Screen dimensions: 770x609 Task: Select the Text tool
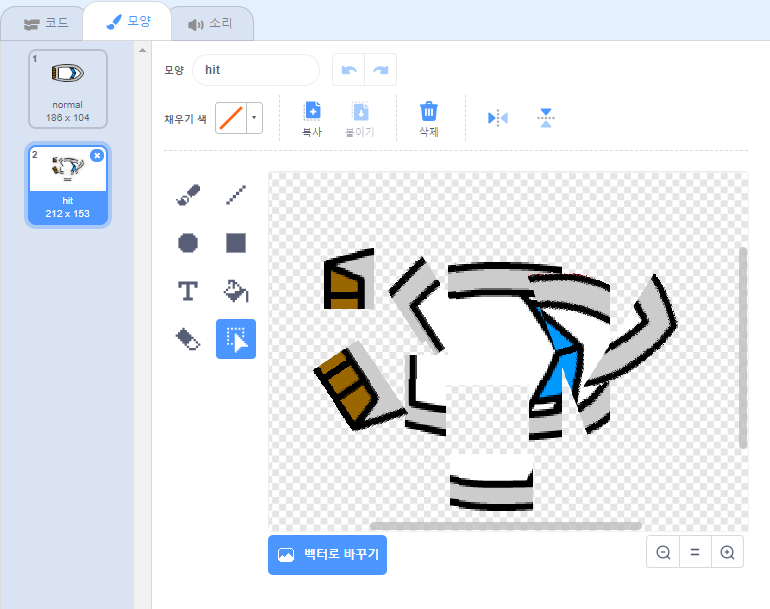187,291
